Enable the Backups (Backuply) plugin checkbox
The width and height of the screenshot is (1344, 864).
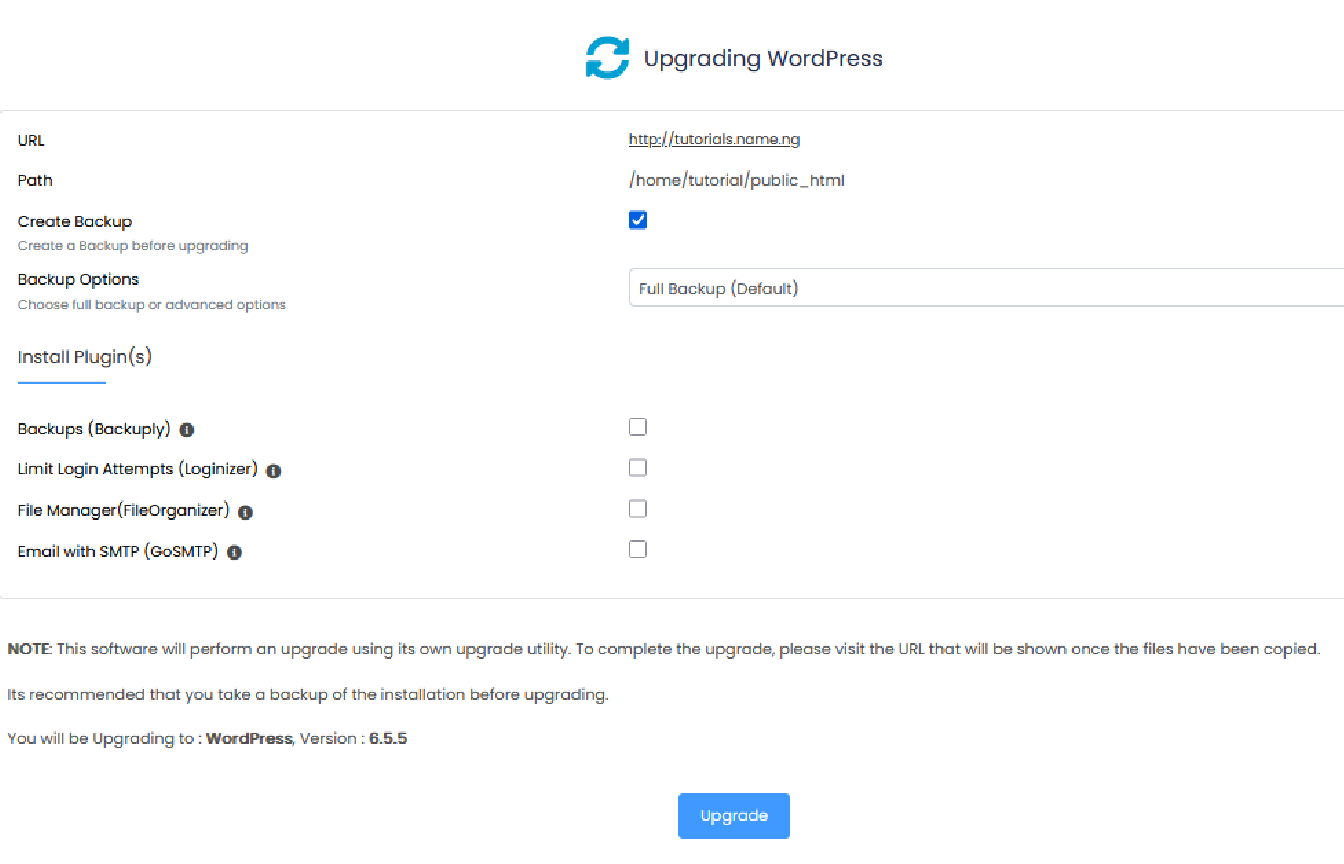638,427
